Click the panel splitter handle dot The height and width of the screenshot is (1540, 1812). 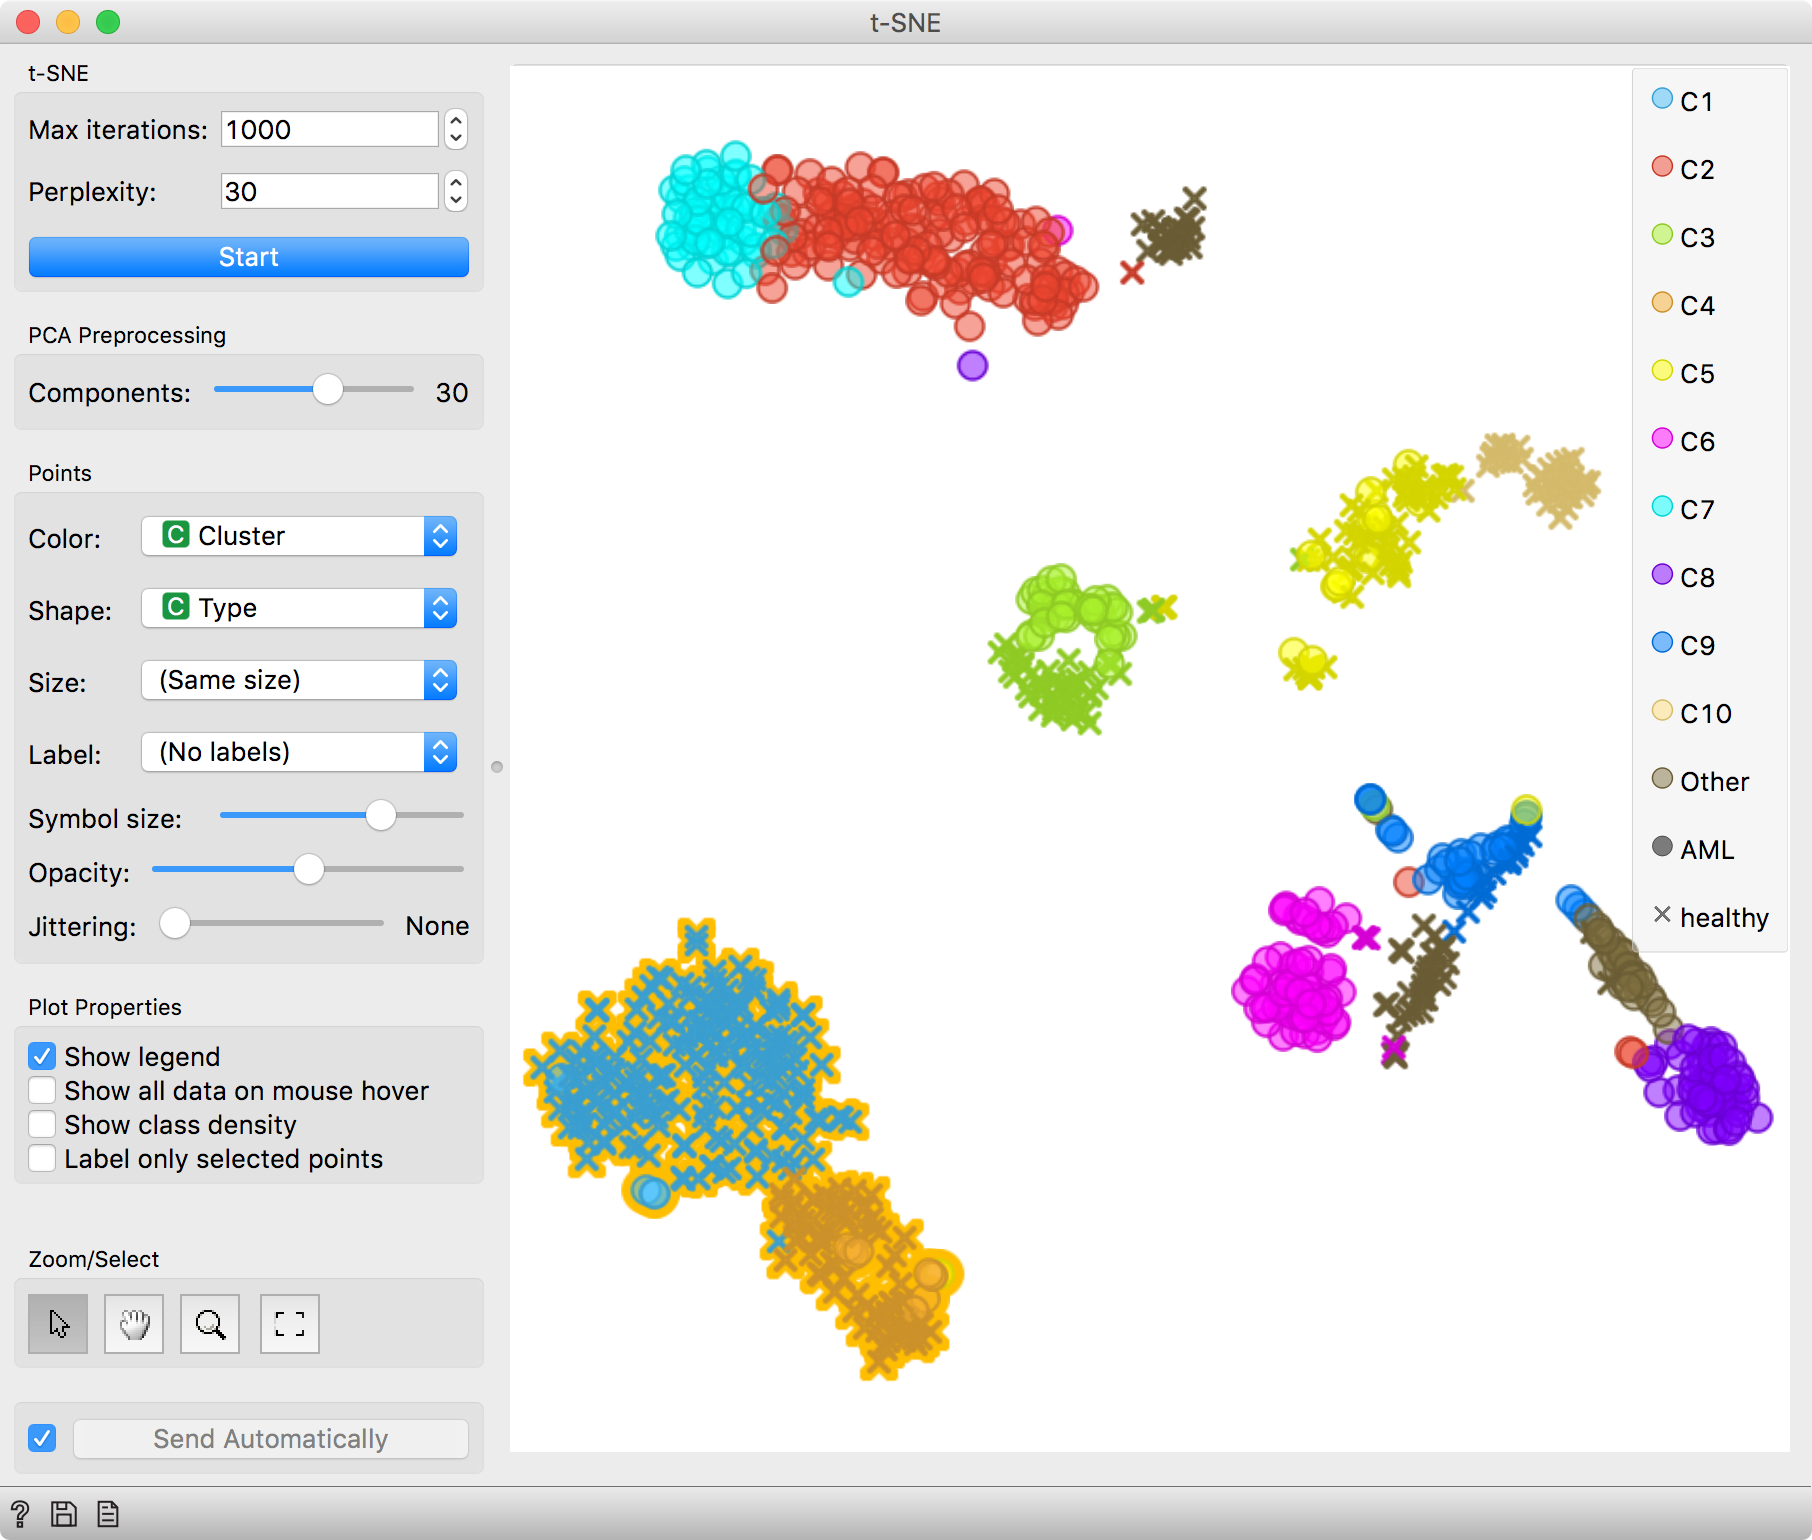[497, 767]
